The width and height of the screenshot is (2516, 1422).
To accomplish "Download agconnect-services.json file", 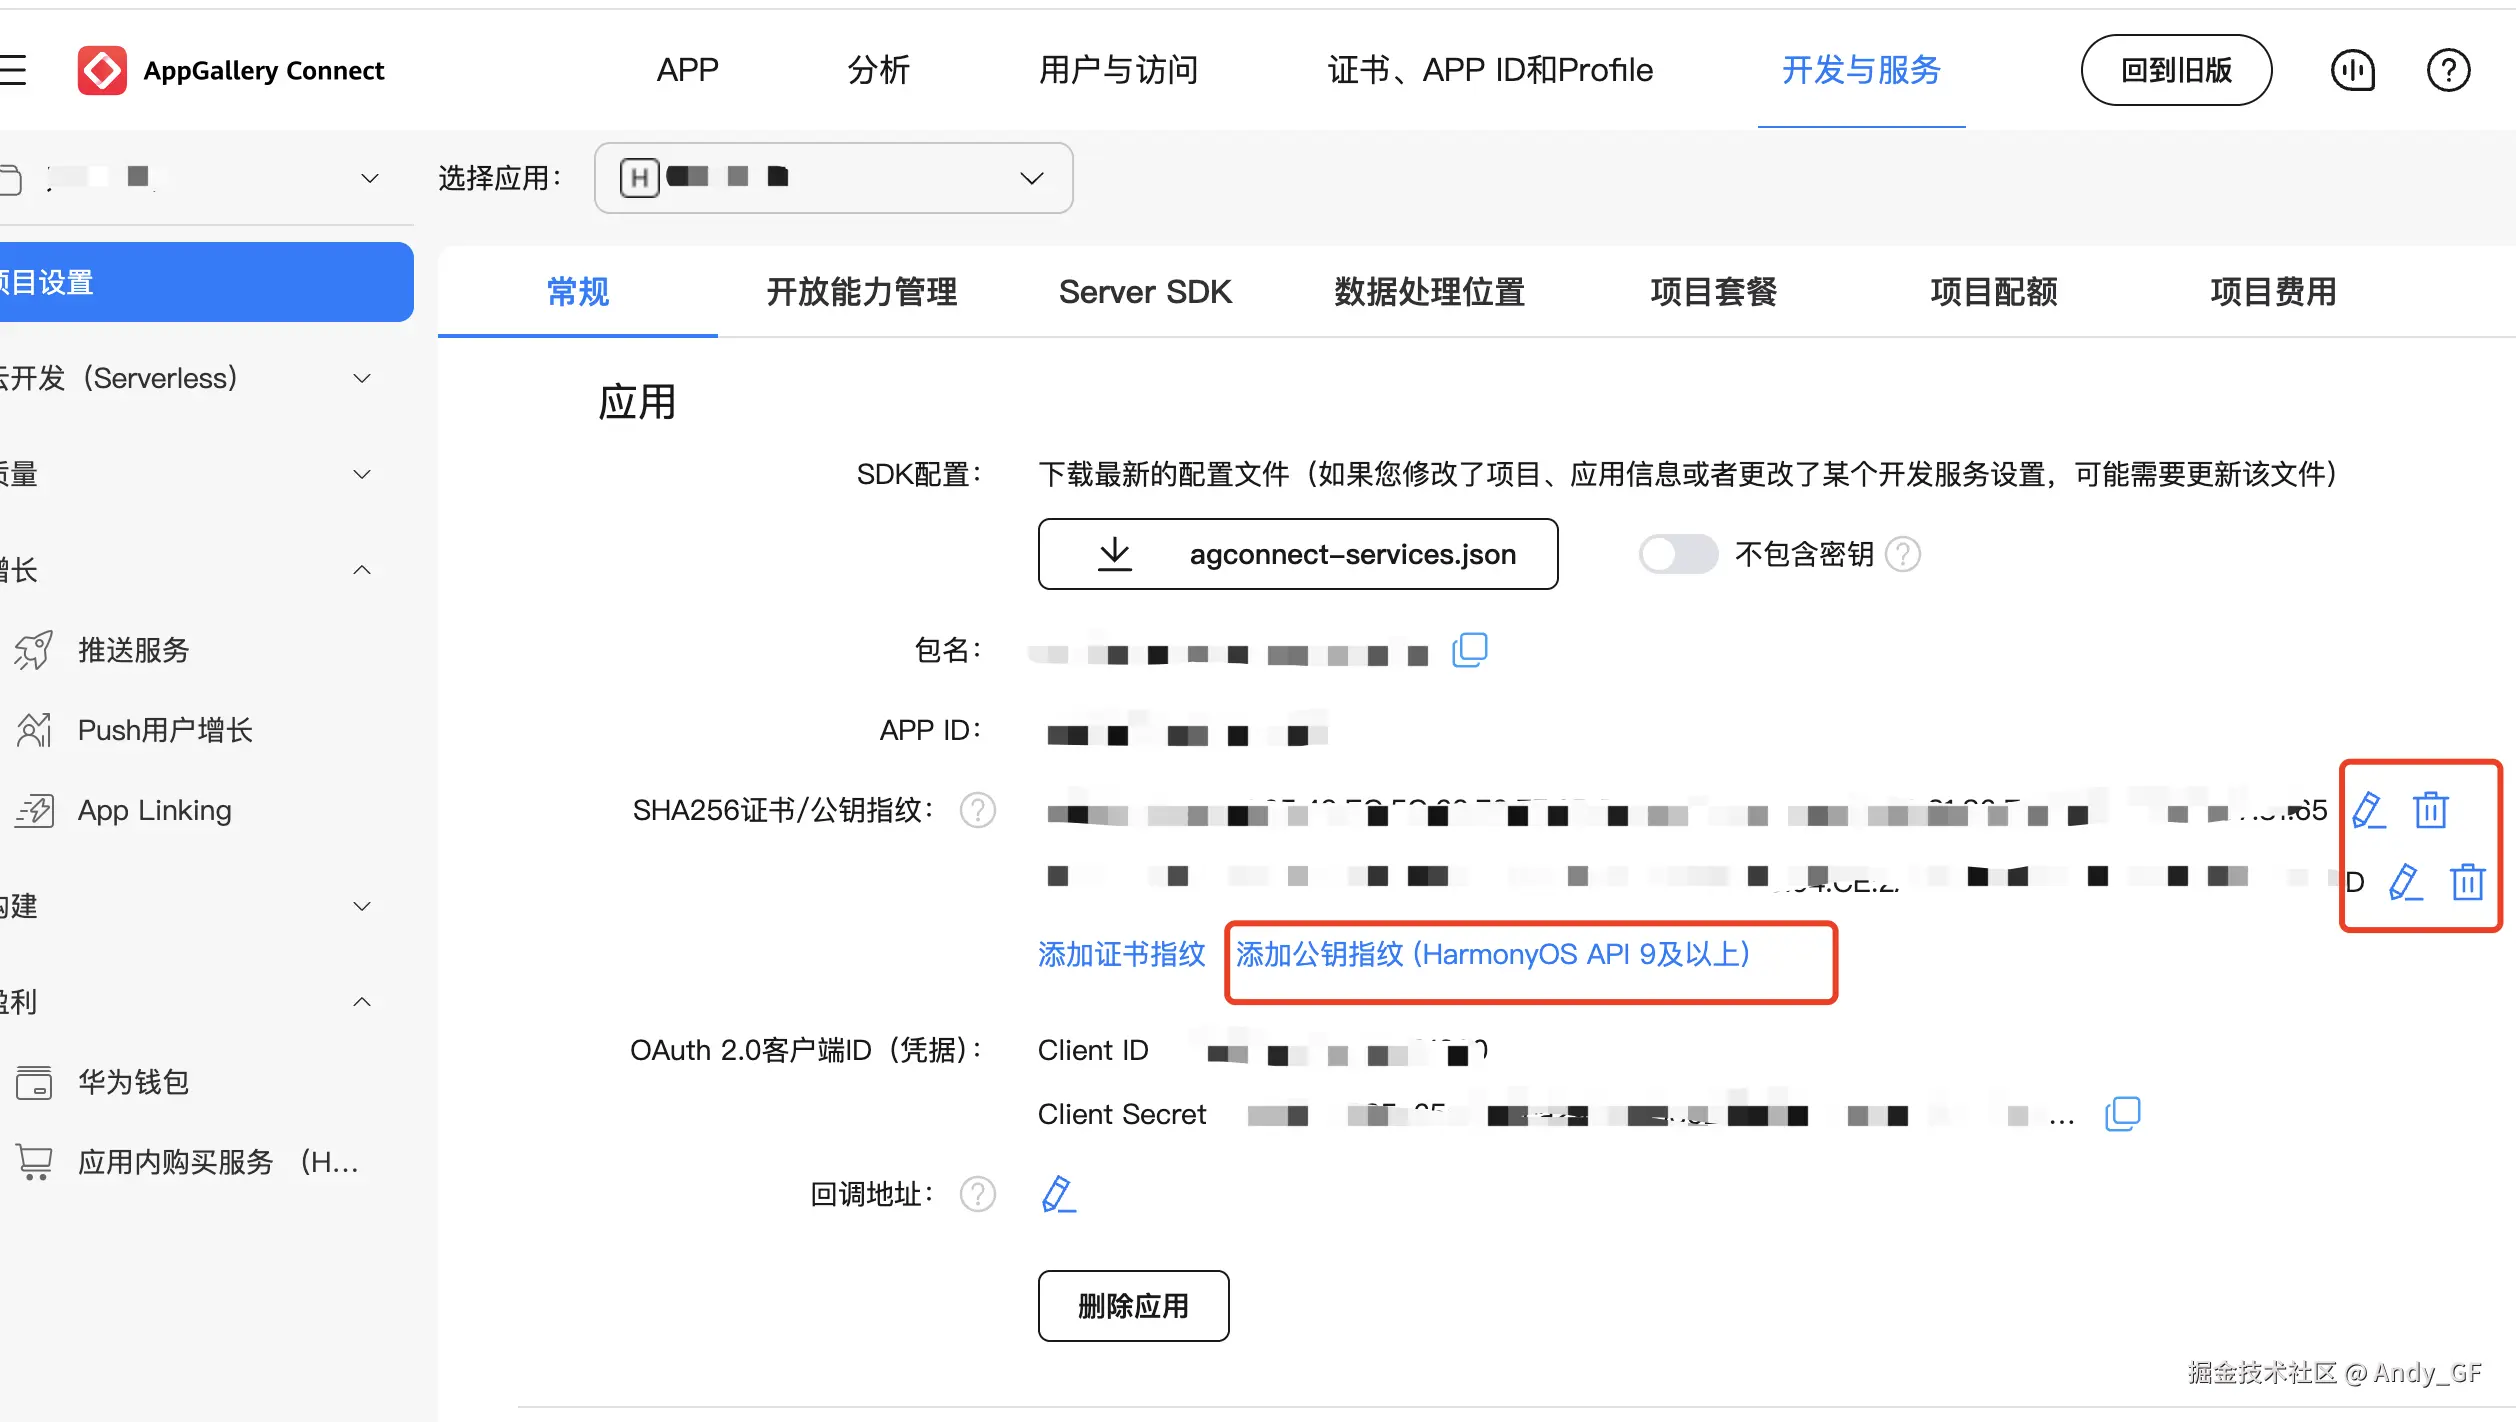I will pyautogui.click(x=1297, y=554).
